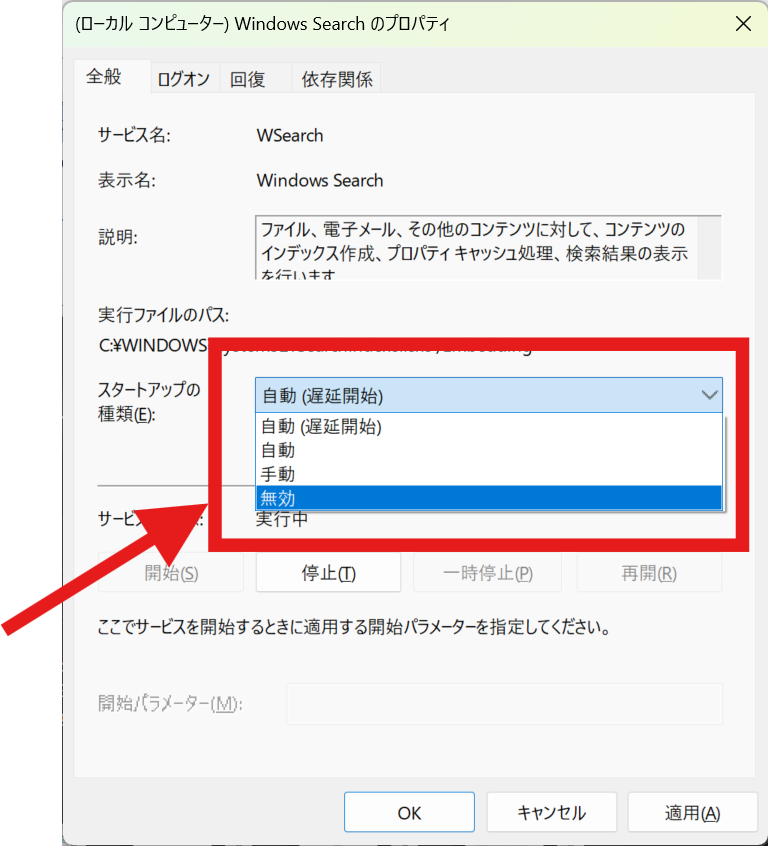
Task: Click the 実行ファイルのパス label
Action: point(164,315)
